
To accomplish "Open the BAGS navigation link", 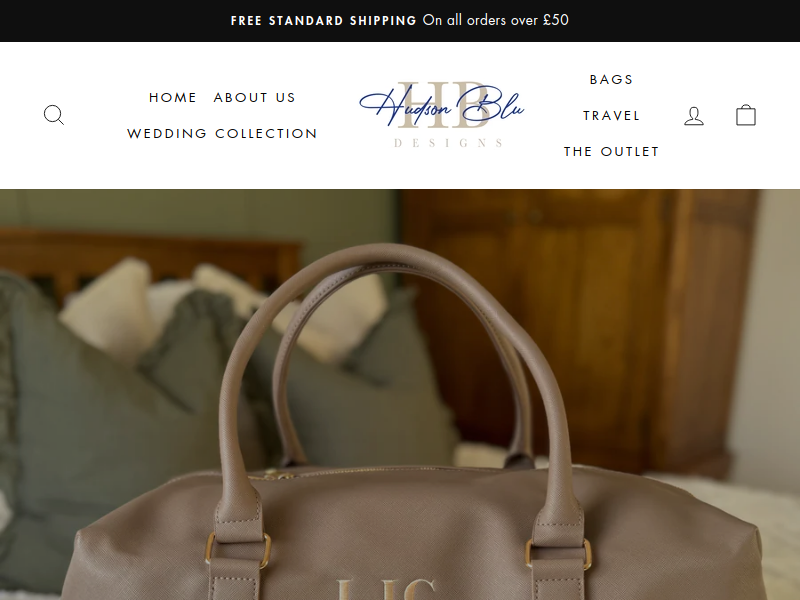I will click(x=611, y=80).
